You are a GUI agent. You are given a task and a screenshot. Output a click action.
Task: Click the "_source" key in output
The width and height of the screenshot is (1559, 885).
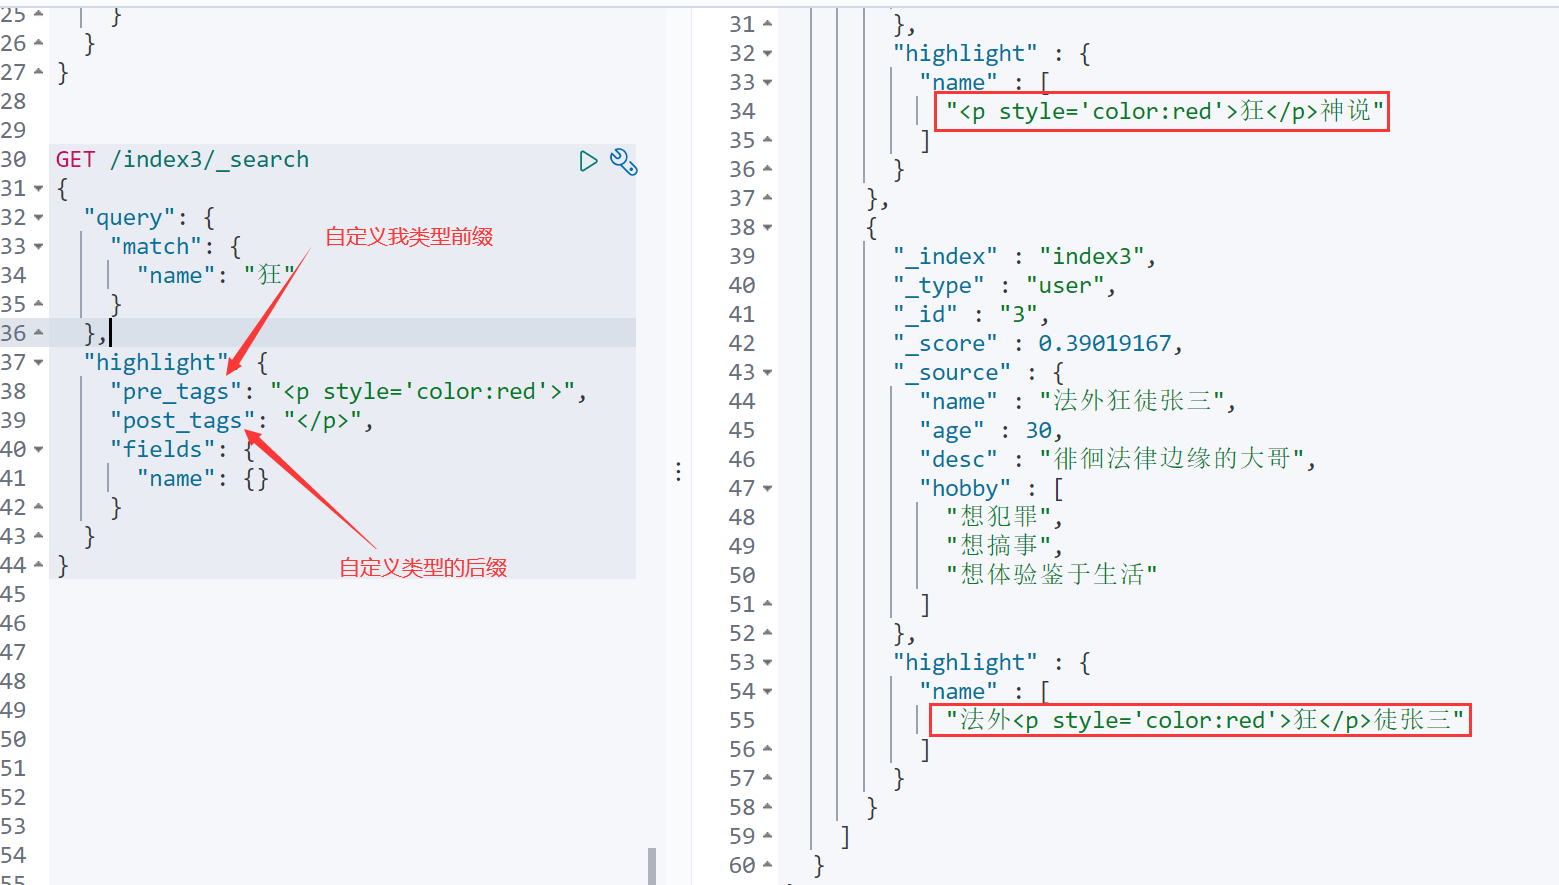952,372
